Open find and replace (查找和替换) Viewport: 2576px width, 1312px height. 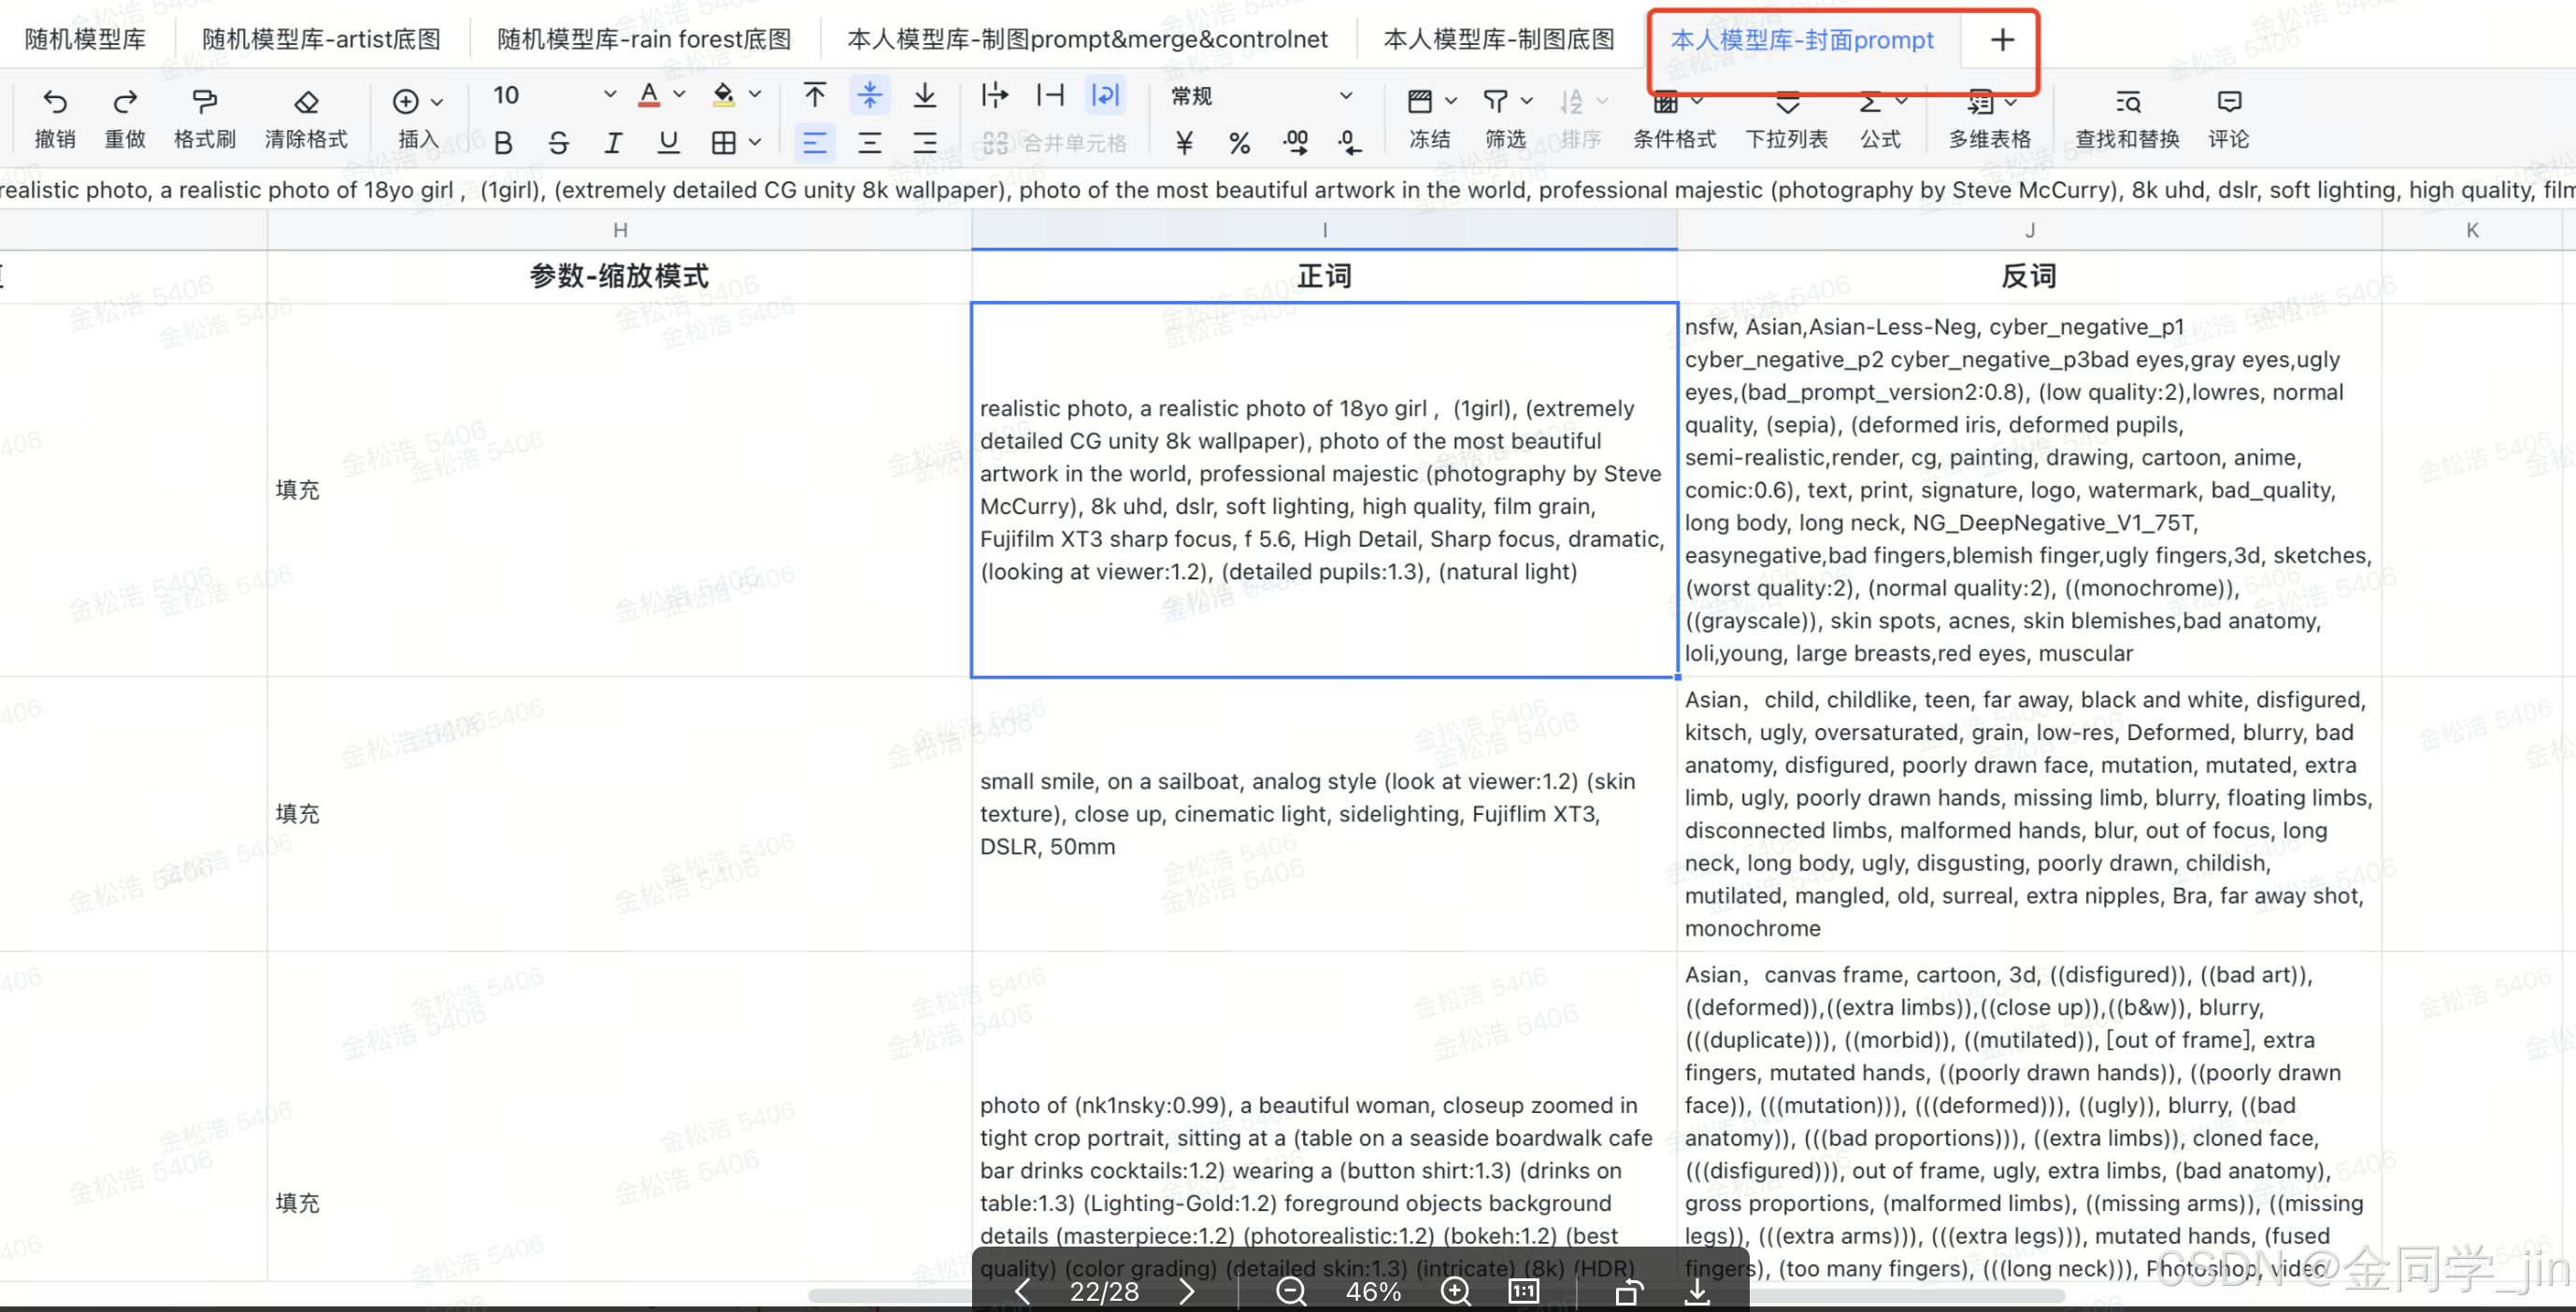click(x=2127, y=102)
